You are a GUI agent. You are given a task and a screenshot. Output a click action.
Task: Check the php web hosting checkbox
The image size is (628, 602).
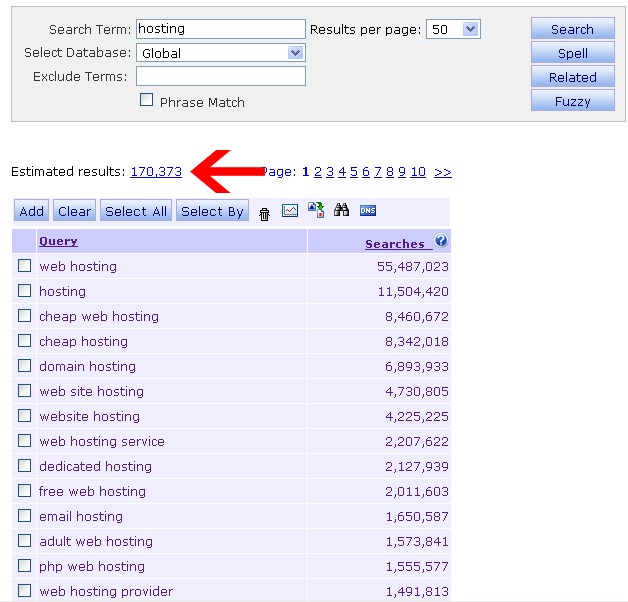click(x=24, y=566)
